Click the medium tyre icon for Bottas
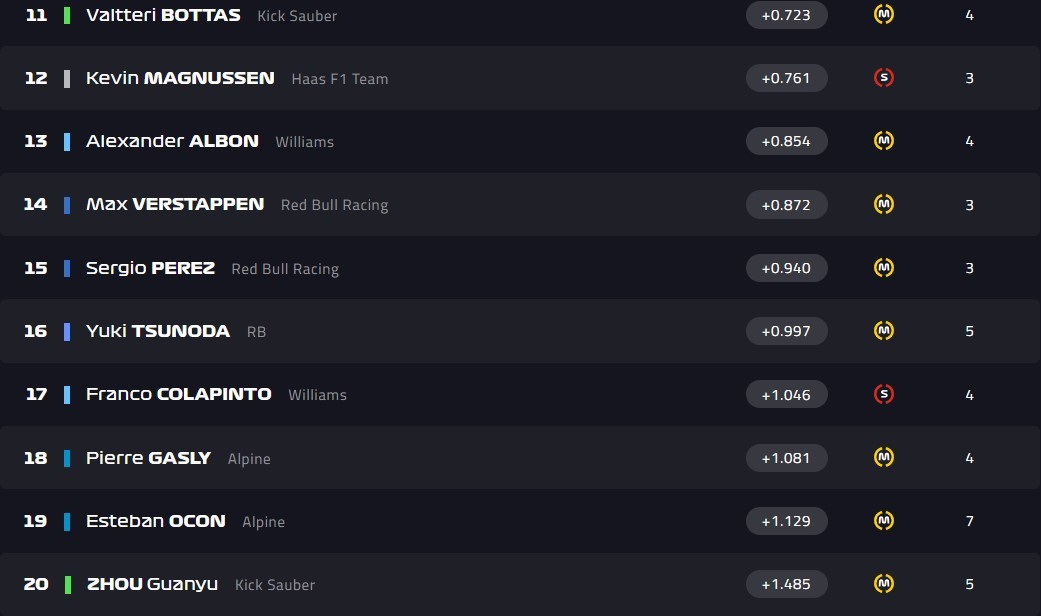1041x616 pixels. tap(883, 15)
